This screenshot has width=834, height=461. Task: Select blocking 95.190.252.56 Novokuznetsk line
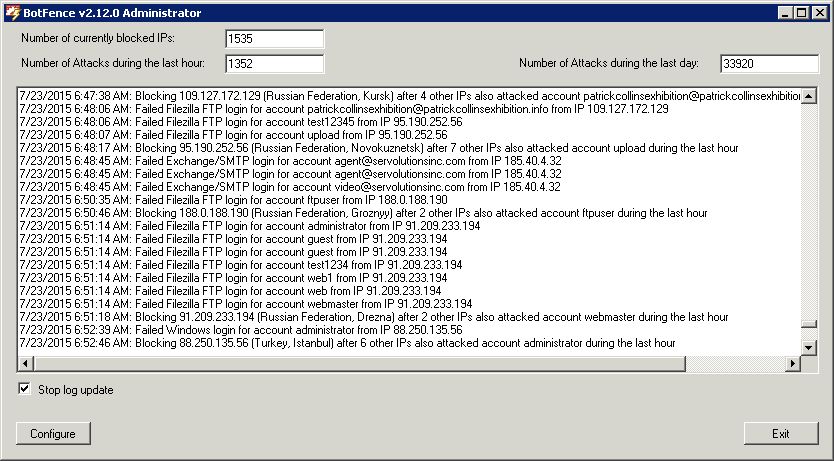pyautogui.click(x=379, y=148)
